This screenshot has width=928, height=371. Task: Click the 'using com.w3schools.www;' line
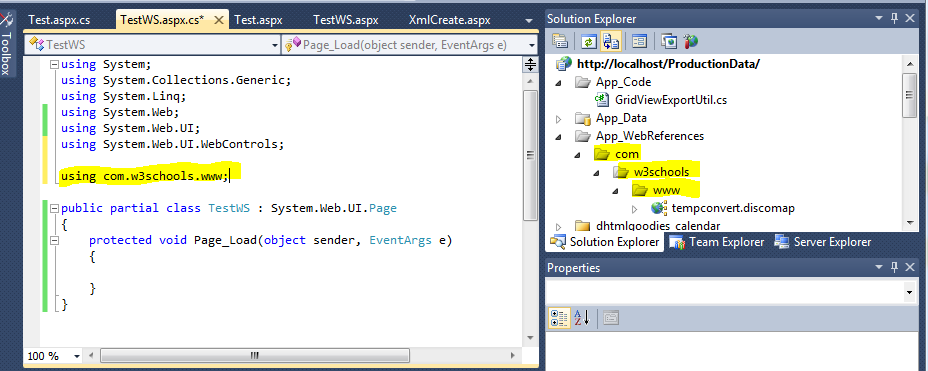144,176
